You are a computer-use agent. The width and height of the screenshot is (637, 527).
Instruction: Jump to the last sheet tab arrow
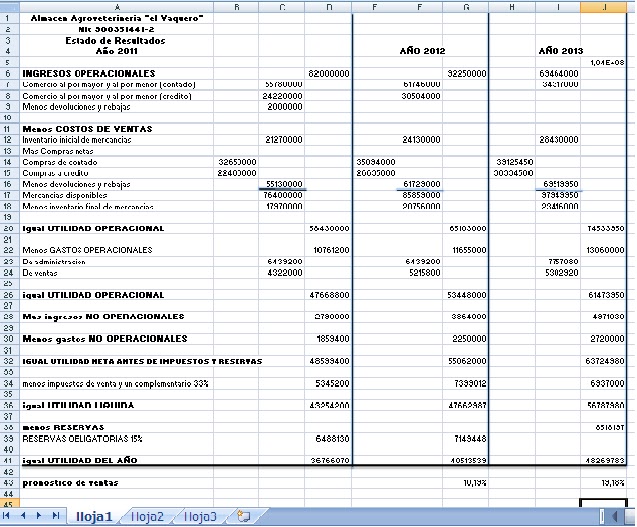click(55, 516)
